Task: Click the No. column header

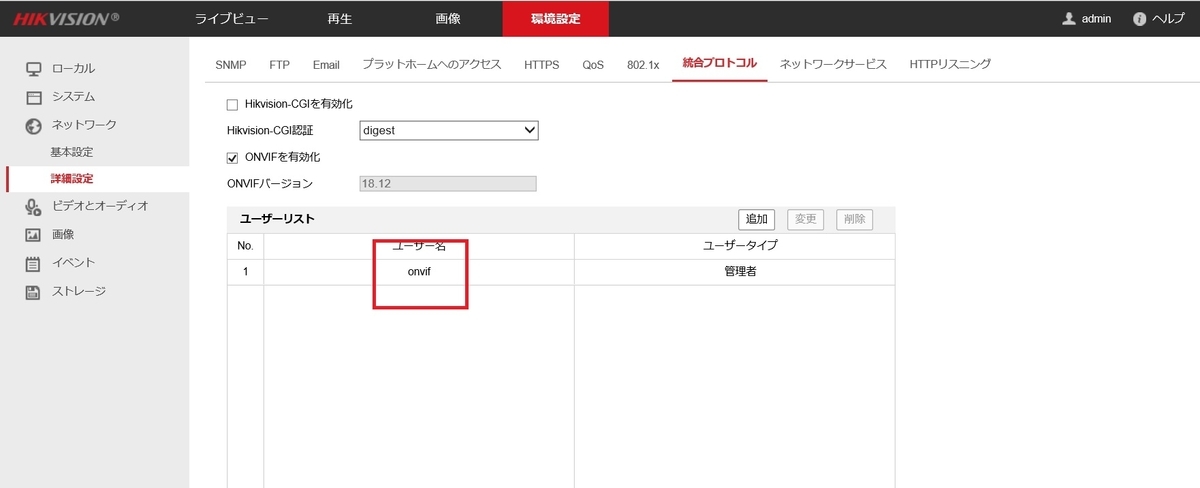Action: pos(245,246)
